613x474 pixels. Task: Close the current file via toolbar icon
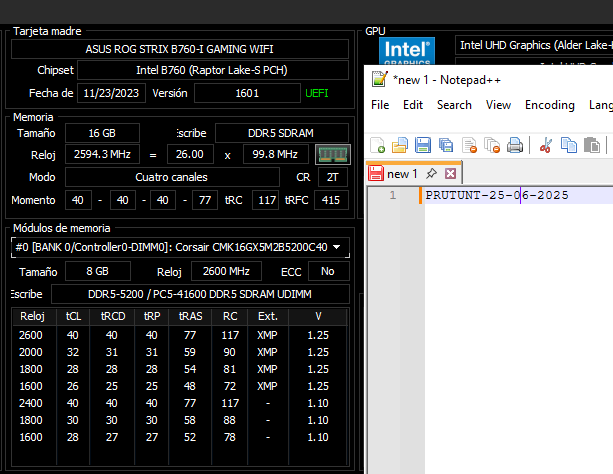pos(469,145)
